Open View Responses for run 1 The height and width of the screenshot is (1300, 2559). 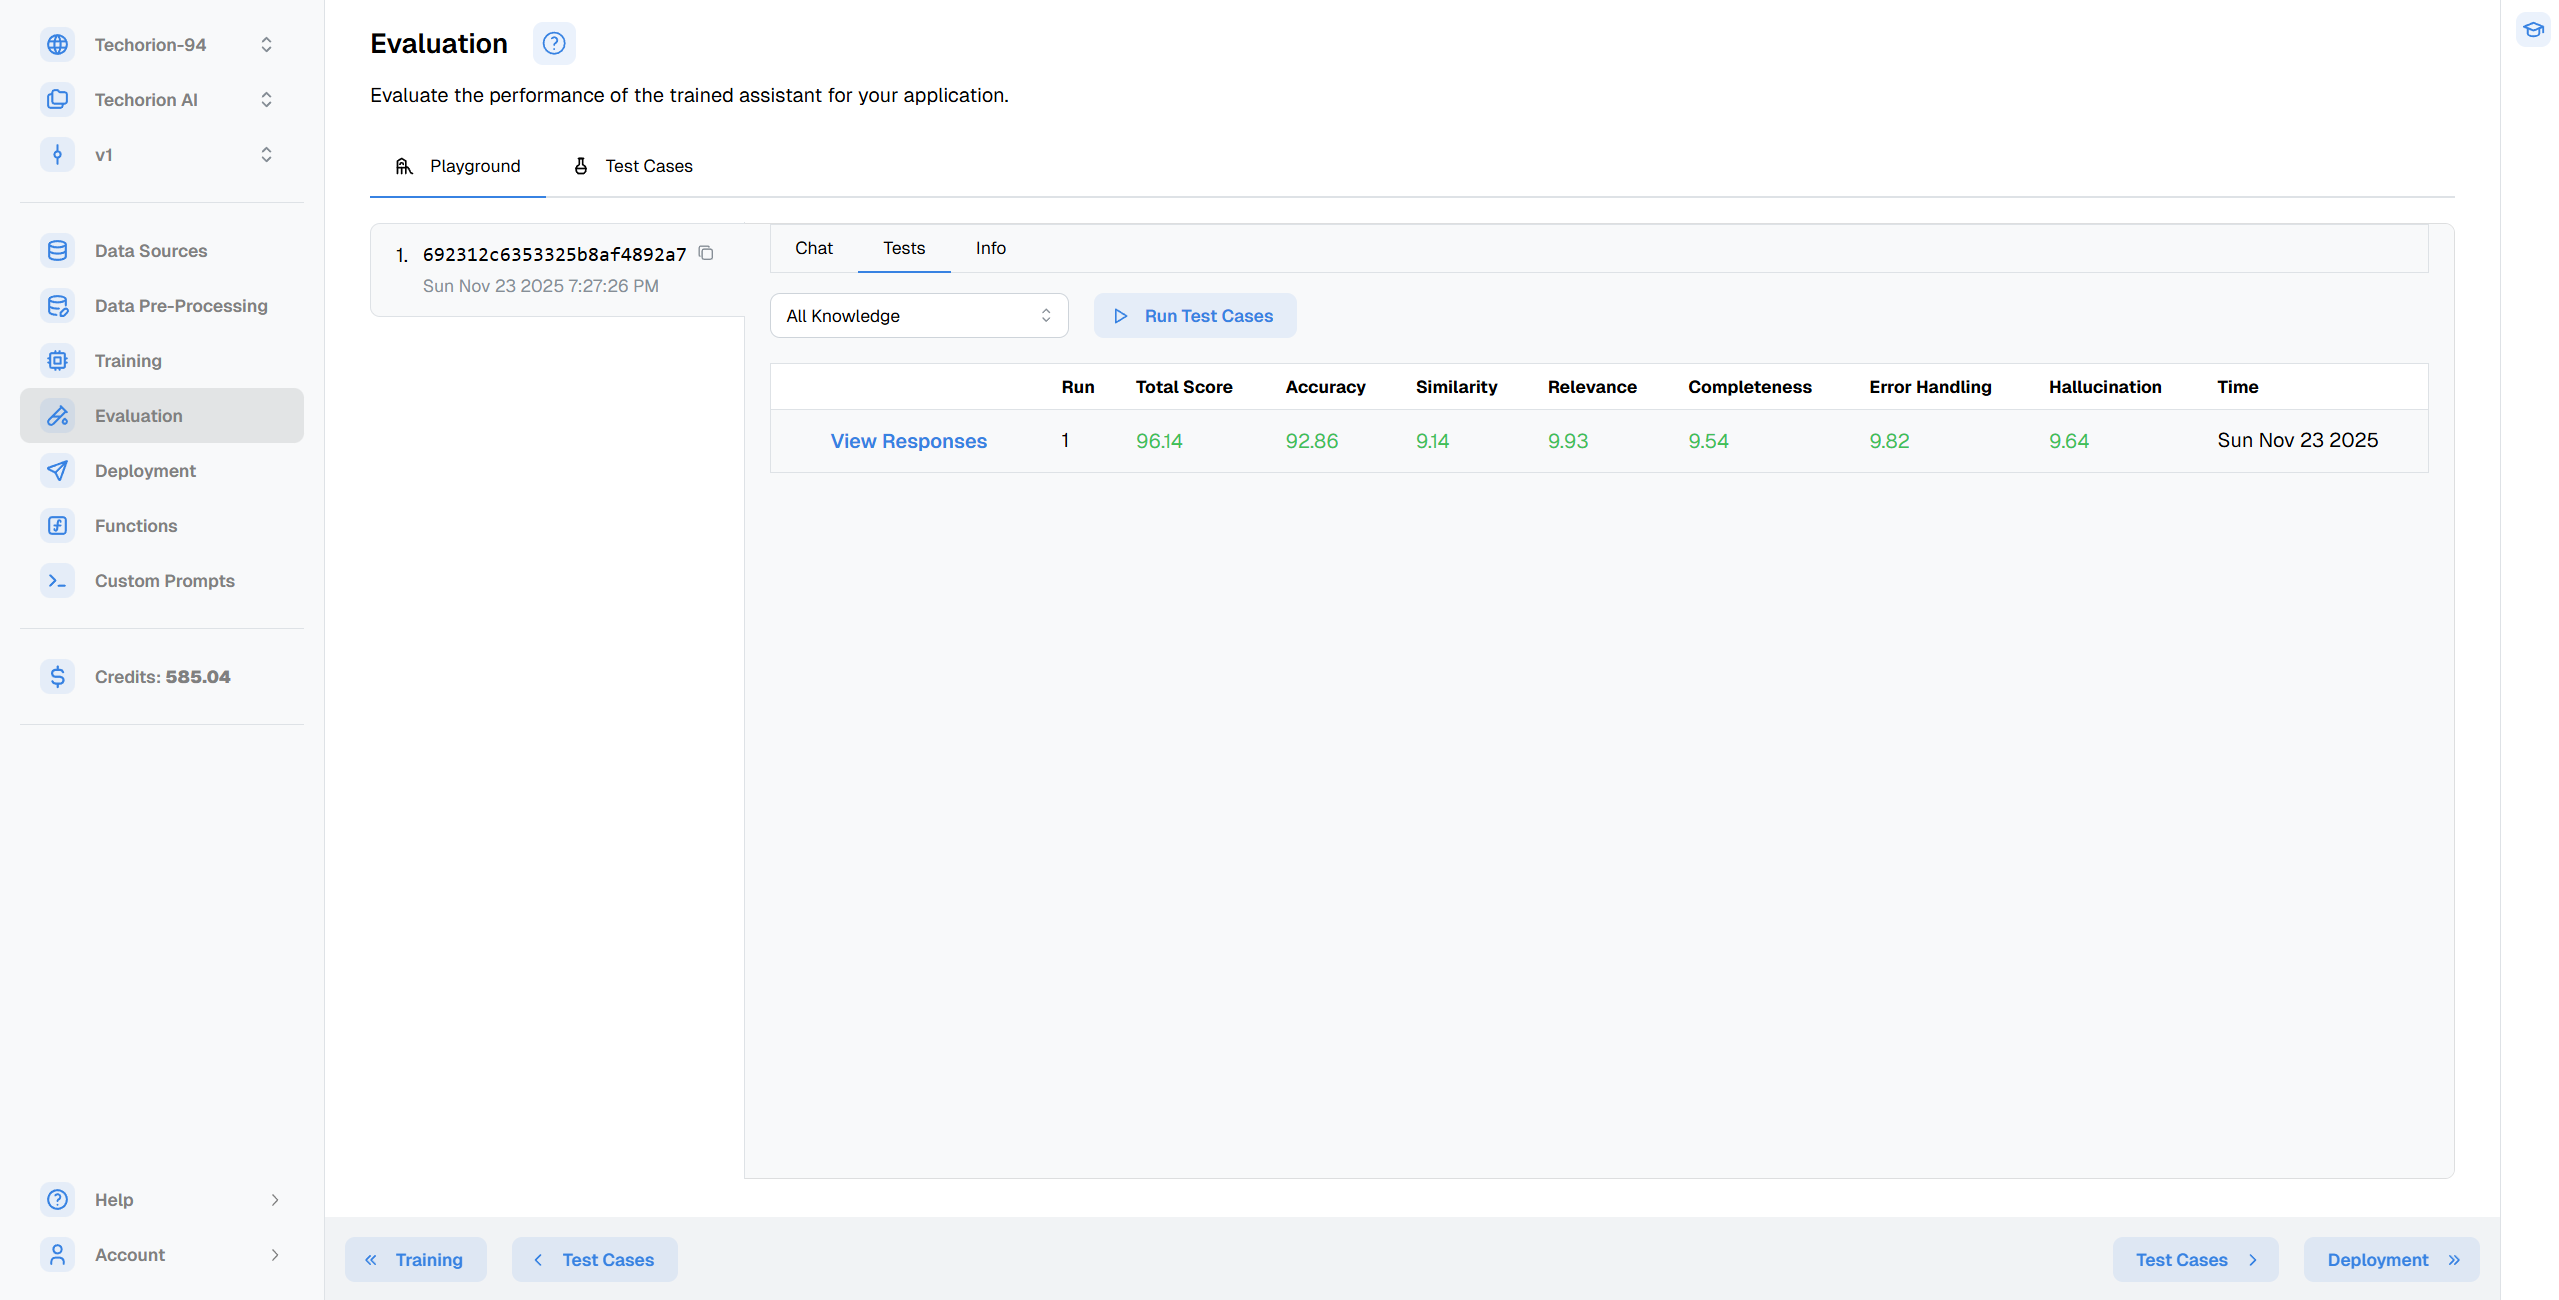tap(908, 440)
